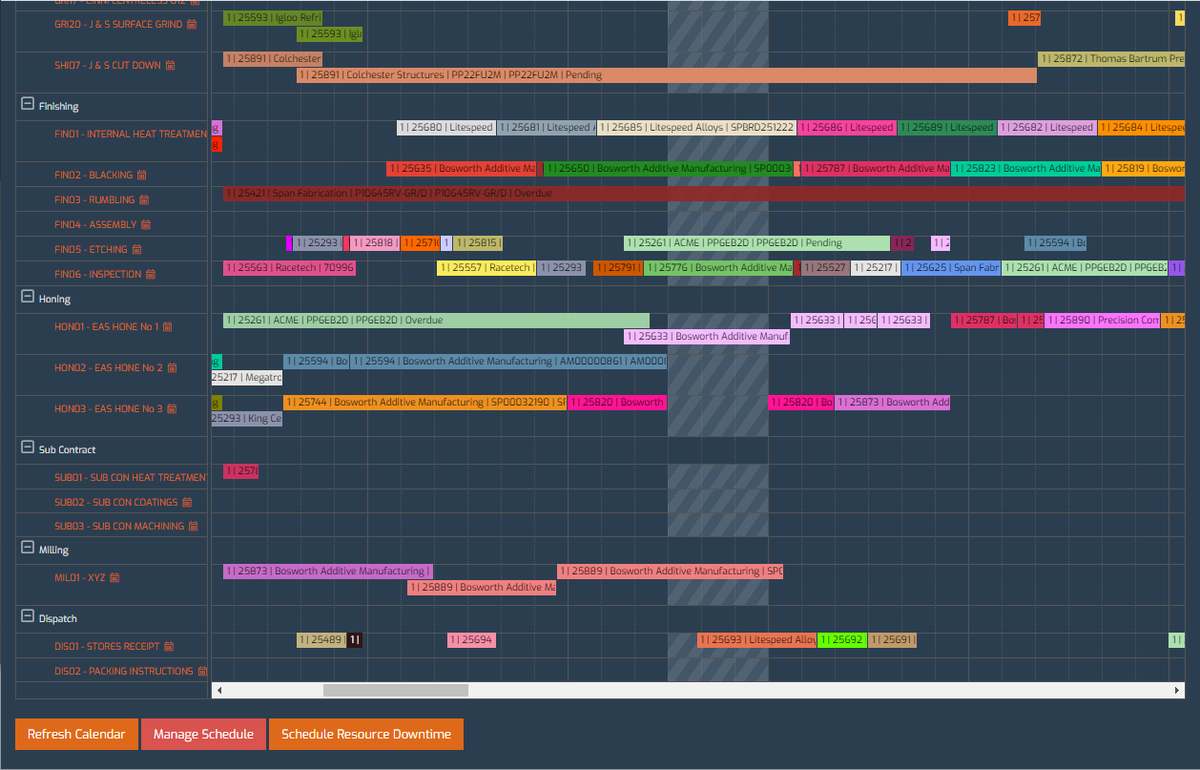This screenshot has width=1200, height=770.
Task: Select 25633 Bosworth Additive Manuf bar
Action: point(707,337)
